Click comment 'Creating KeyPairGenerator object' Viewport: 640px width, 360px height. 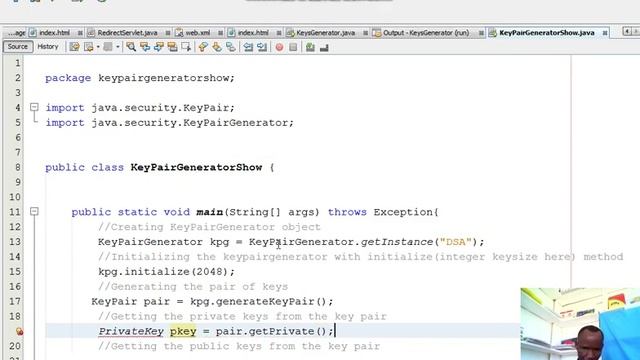(x=209, y=227)
